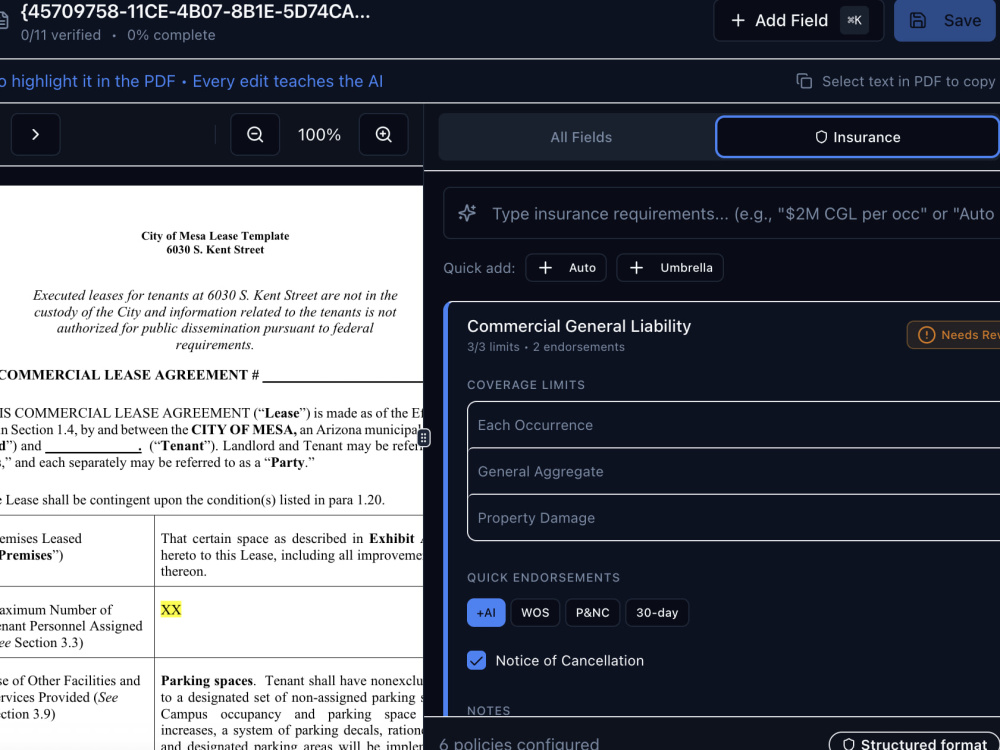Click the General Aggregate limit field
Image resolution: width=1000 pixels, height=750 pixels.
(733, 471)
